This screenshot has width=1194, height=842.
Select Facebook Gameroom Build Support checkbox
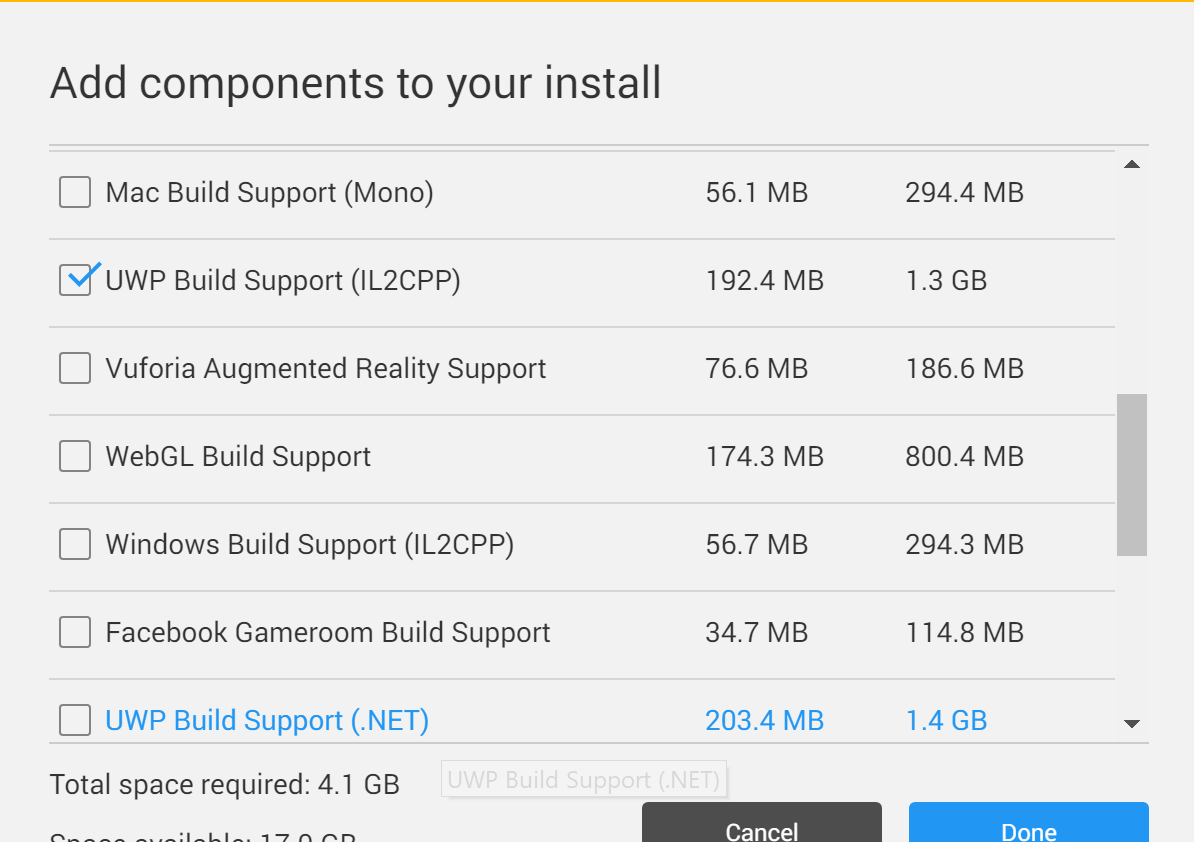tap(74, 632)
